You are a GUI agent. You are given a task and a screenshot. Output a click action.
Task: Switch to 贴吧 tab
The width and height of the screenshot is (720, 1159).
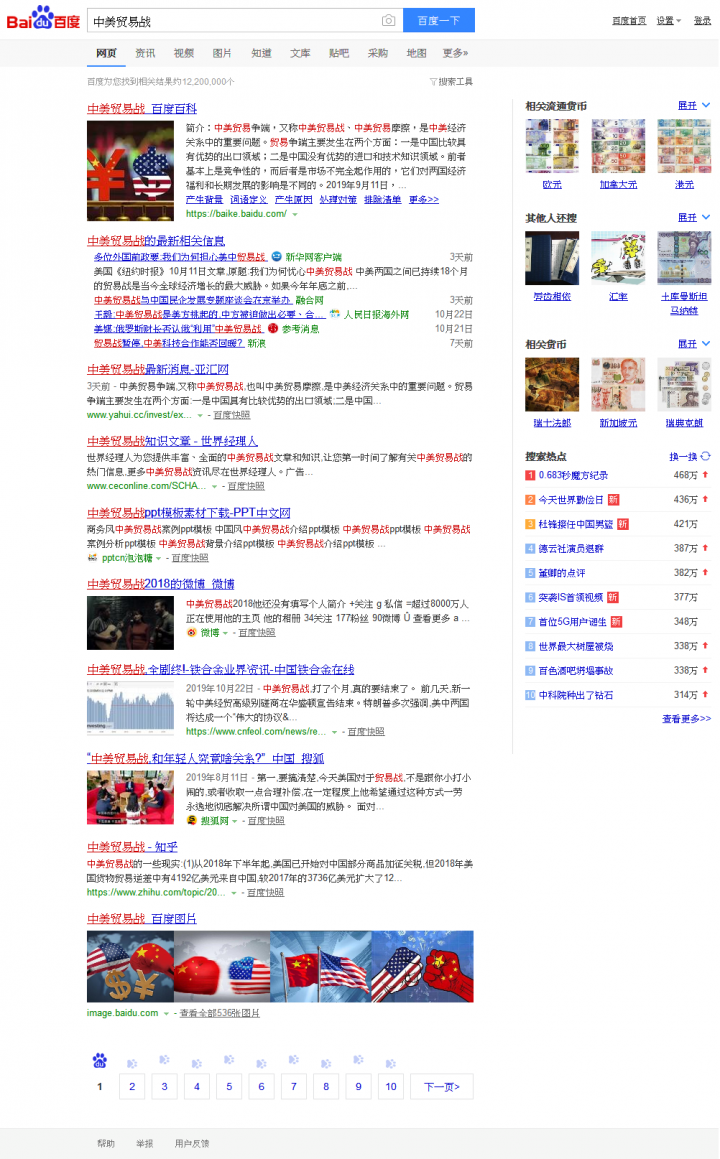[x=339, y=53]
